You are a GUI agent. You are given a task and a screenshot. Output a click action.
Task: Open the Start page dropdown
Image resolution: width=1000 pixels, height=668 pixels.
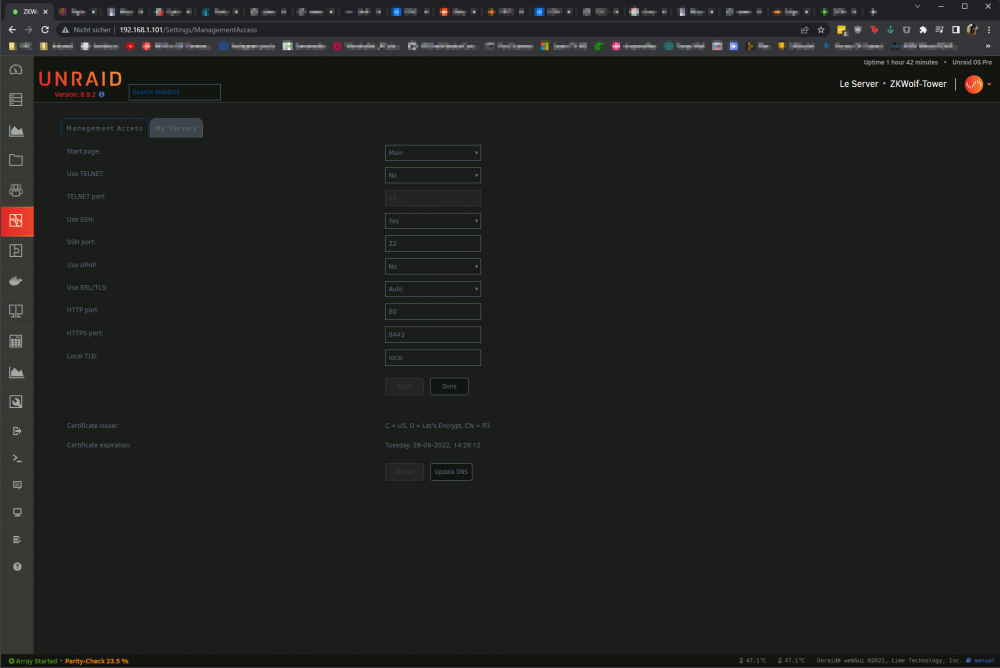coord(432,153)
